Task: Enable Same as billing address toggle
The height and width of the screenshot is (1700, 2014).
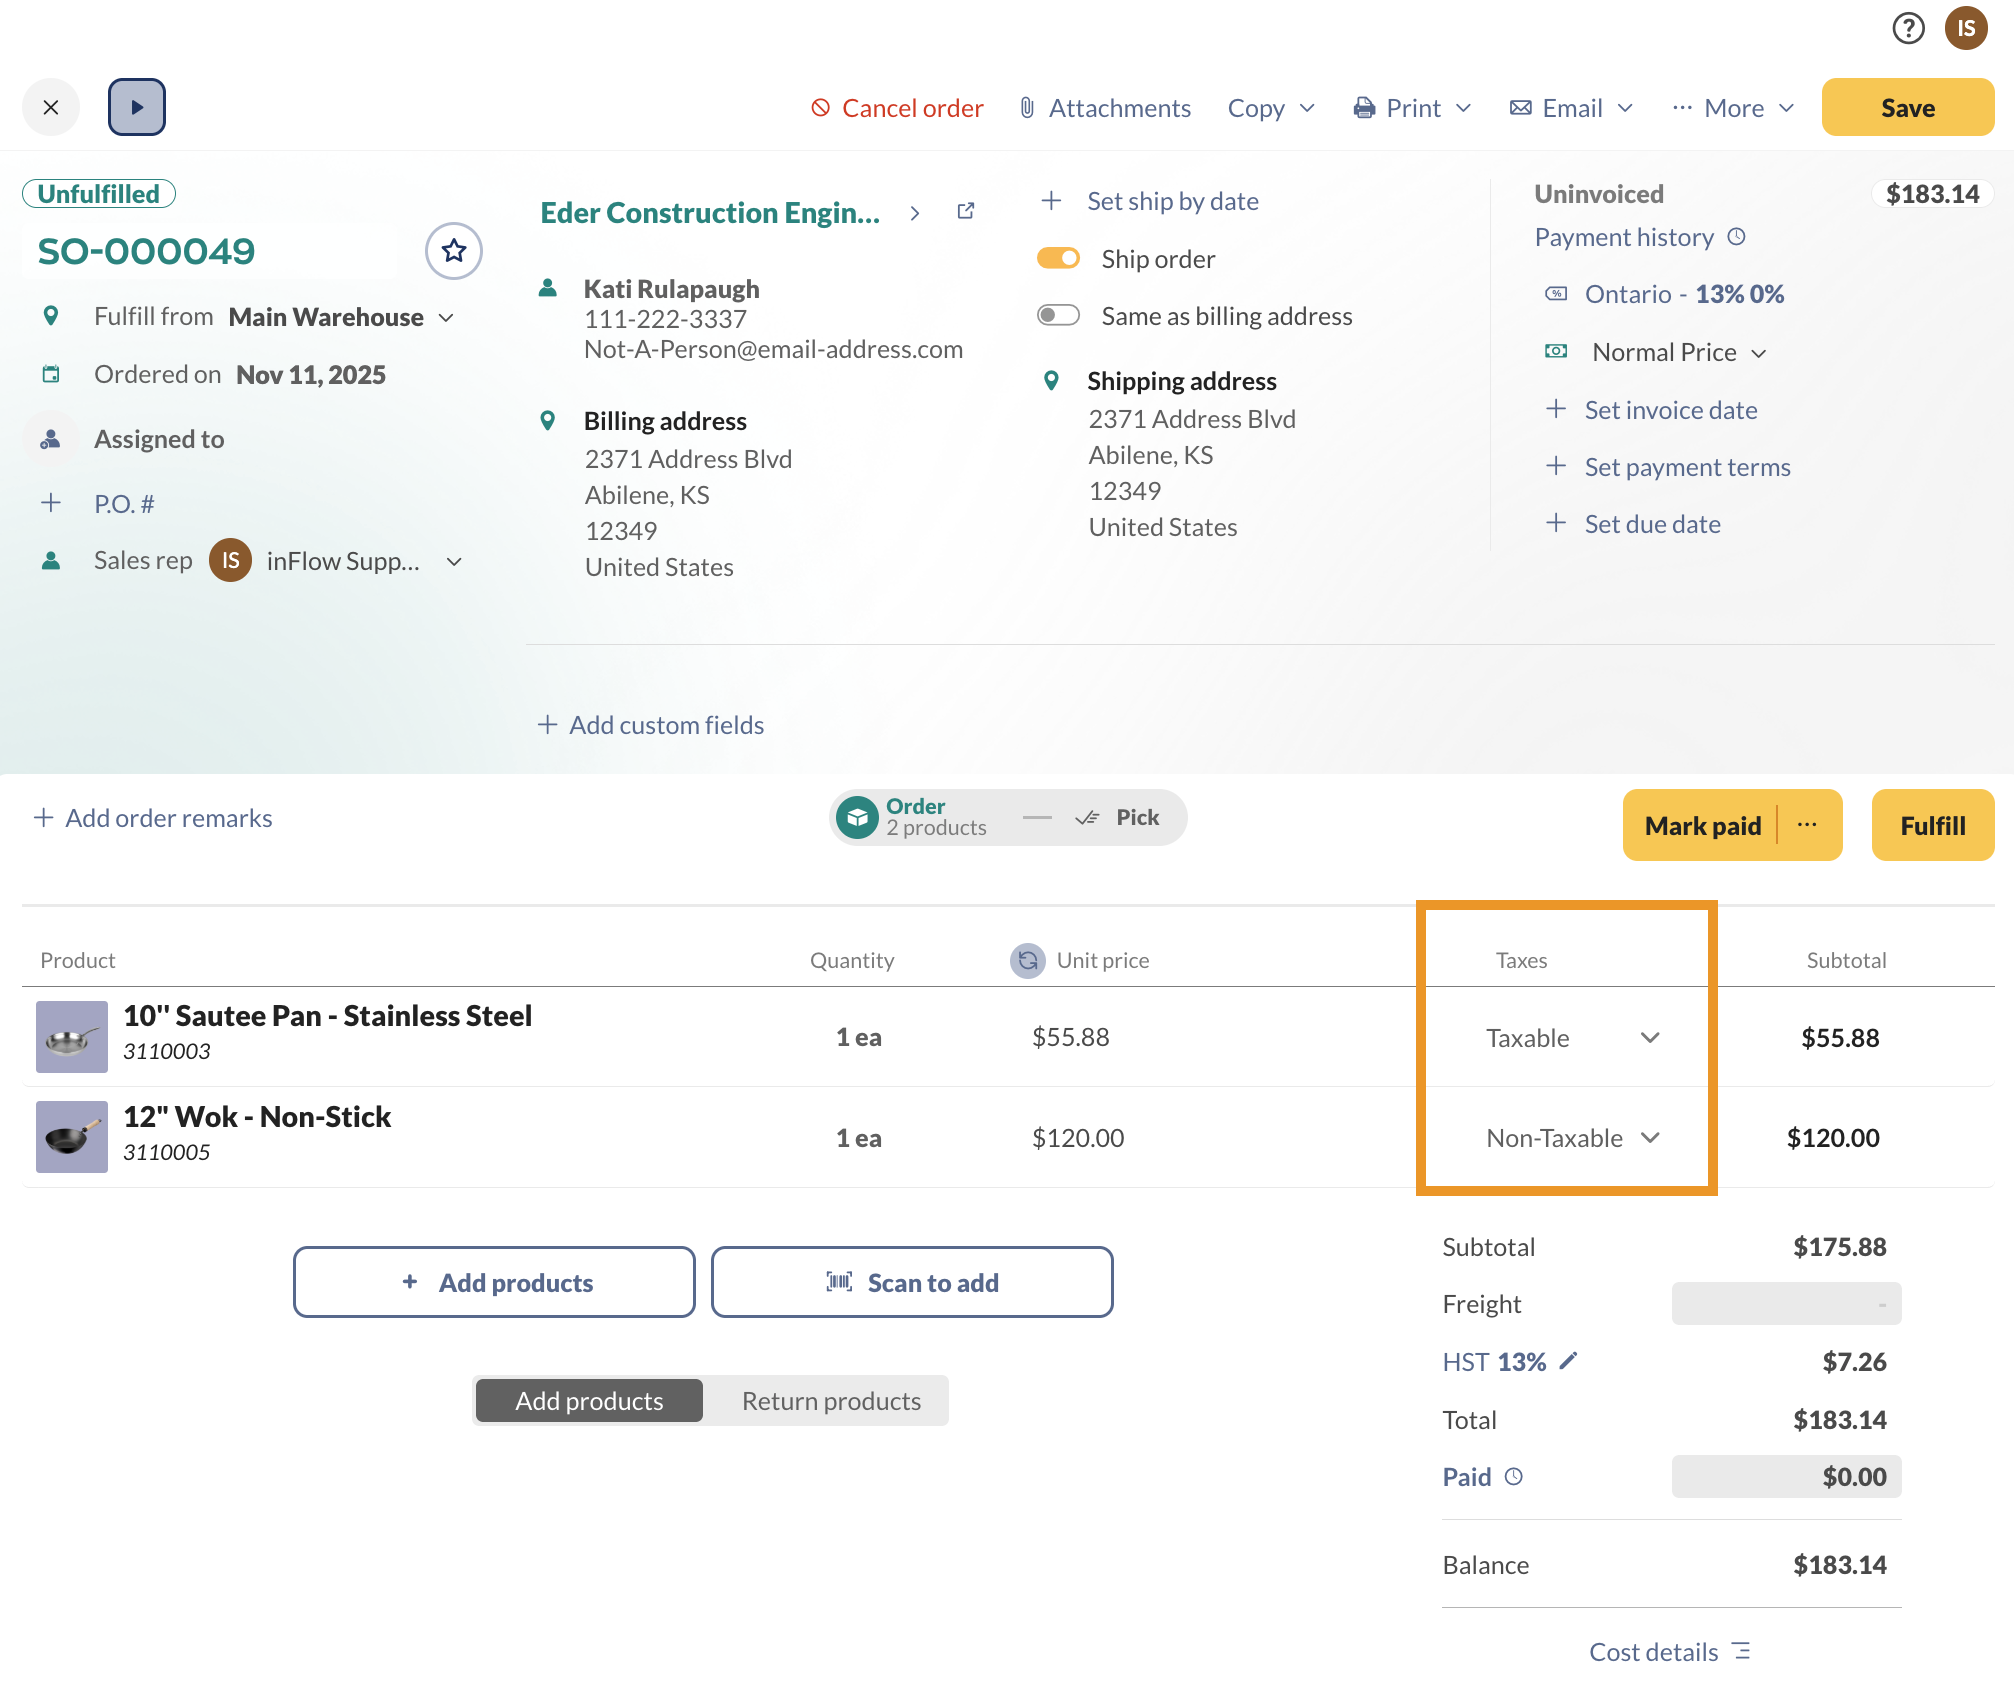Action: pyautogui.click(x=1058, y=316)
